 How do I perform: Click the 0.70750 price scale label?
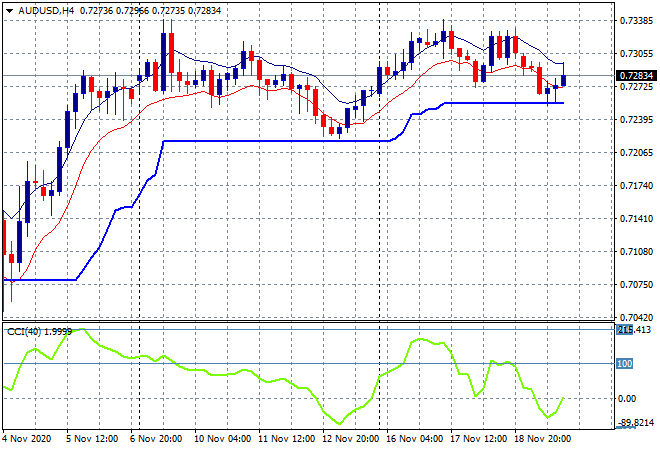[x=636, y=285]
